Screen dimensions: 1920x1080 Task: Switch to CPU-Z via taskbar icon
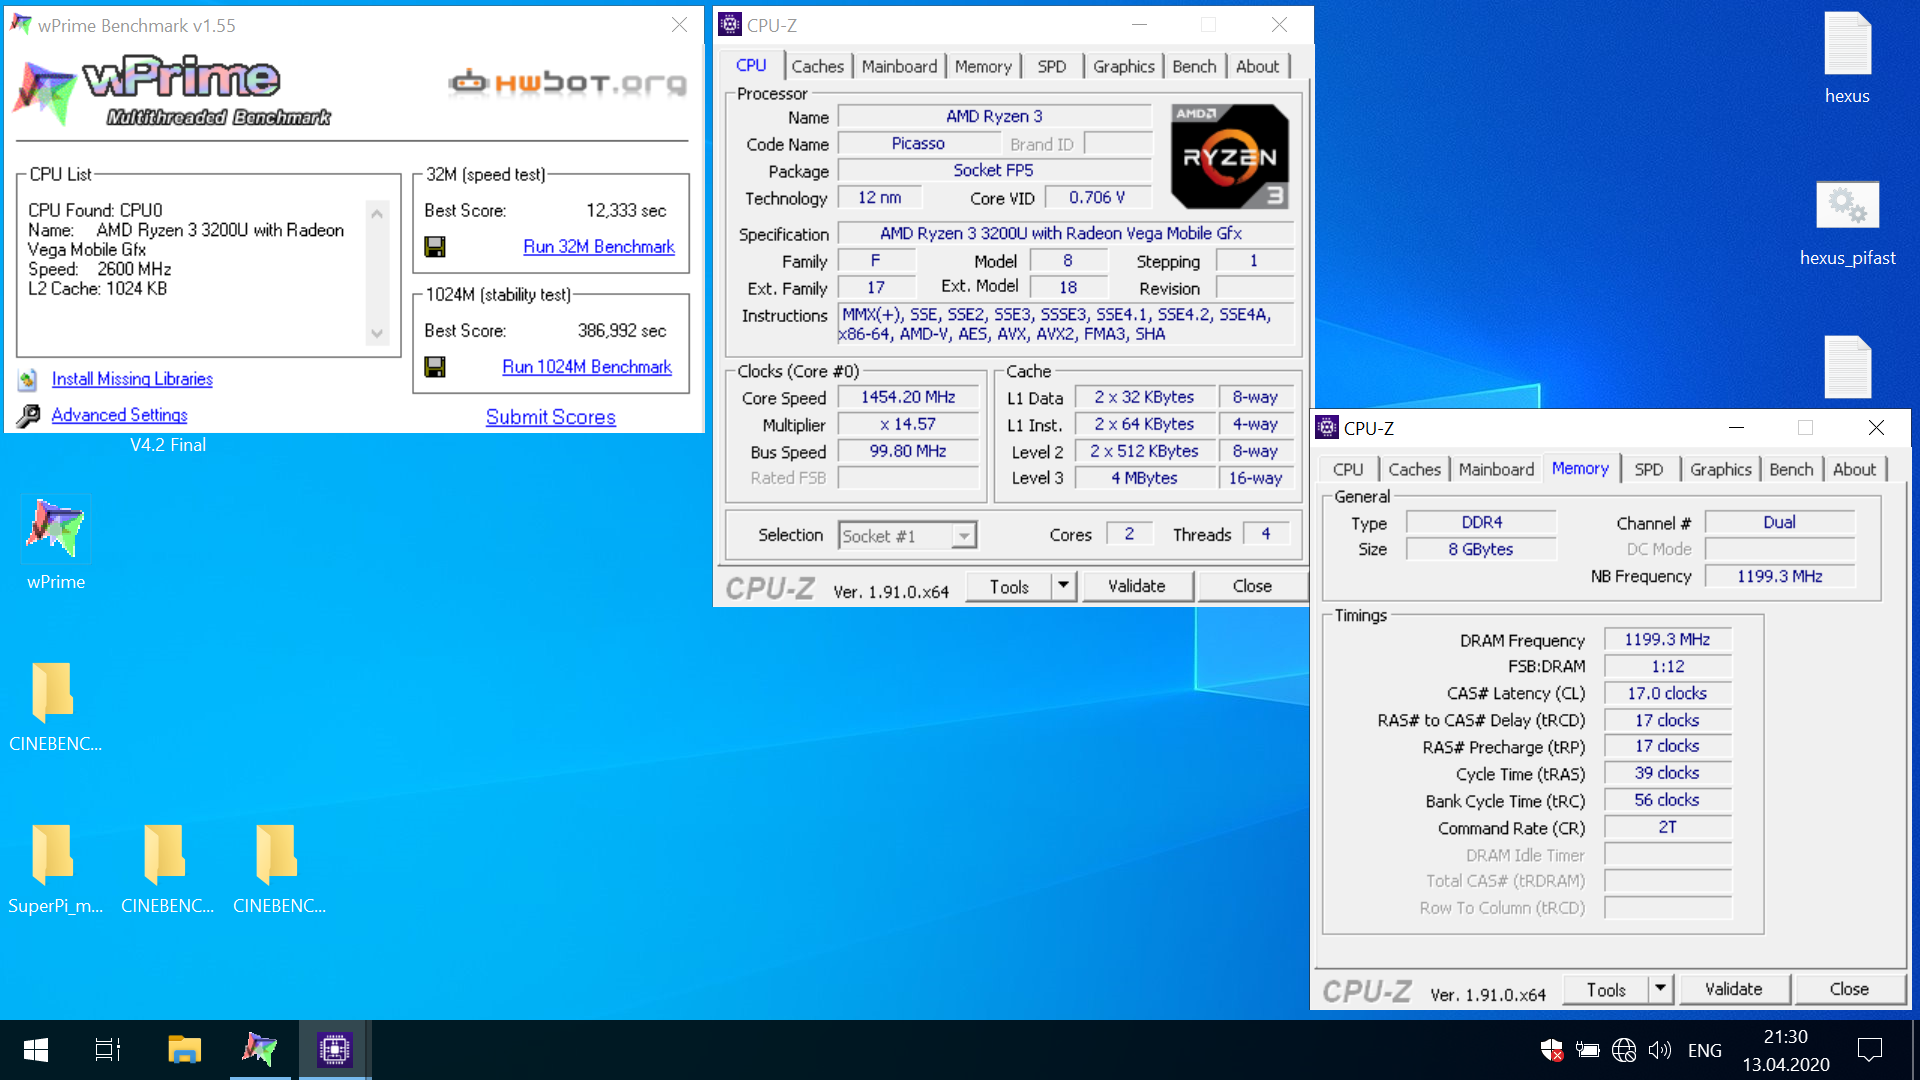tap(335, 1050)
